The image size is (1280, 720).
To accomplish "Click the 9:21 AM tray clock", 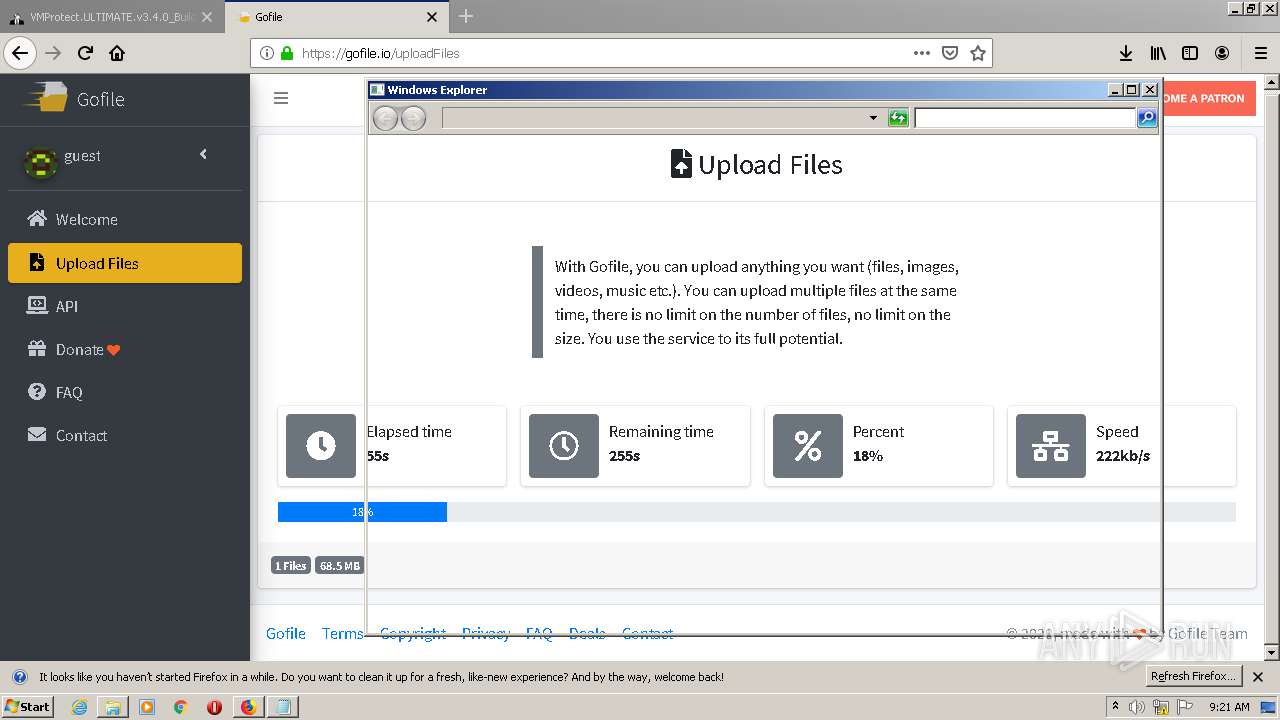I will 1229,707.
